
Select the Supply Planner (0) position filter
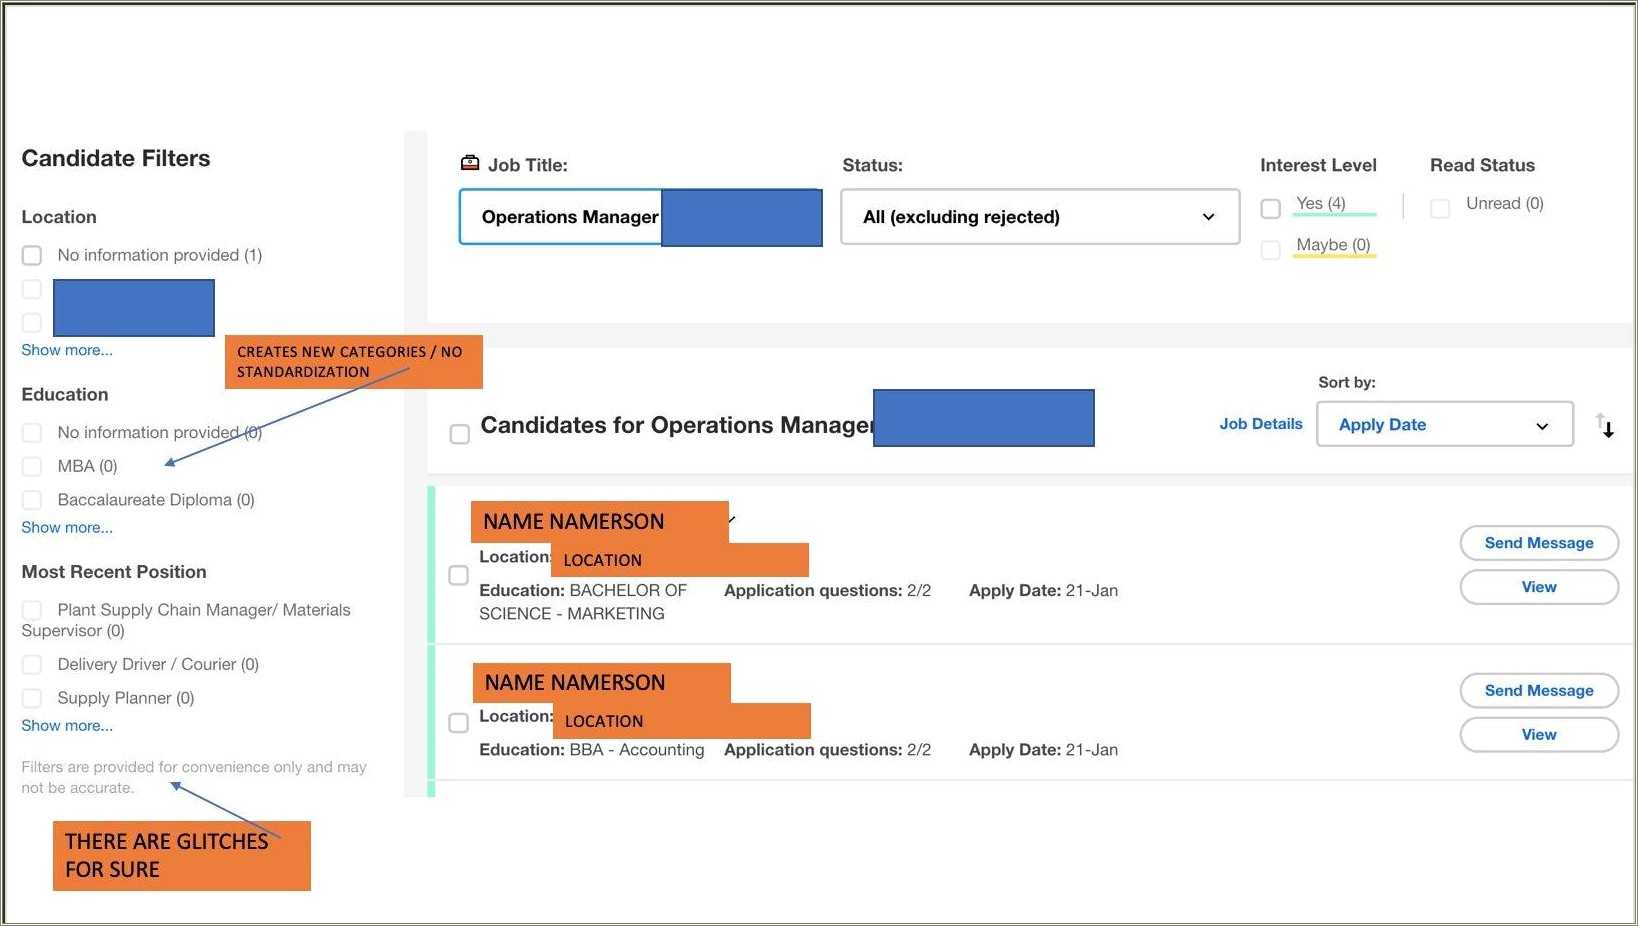tap(32, 699)
